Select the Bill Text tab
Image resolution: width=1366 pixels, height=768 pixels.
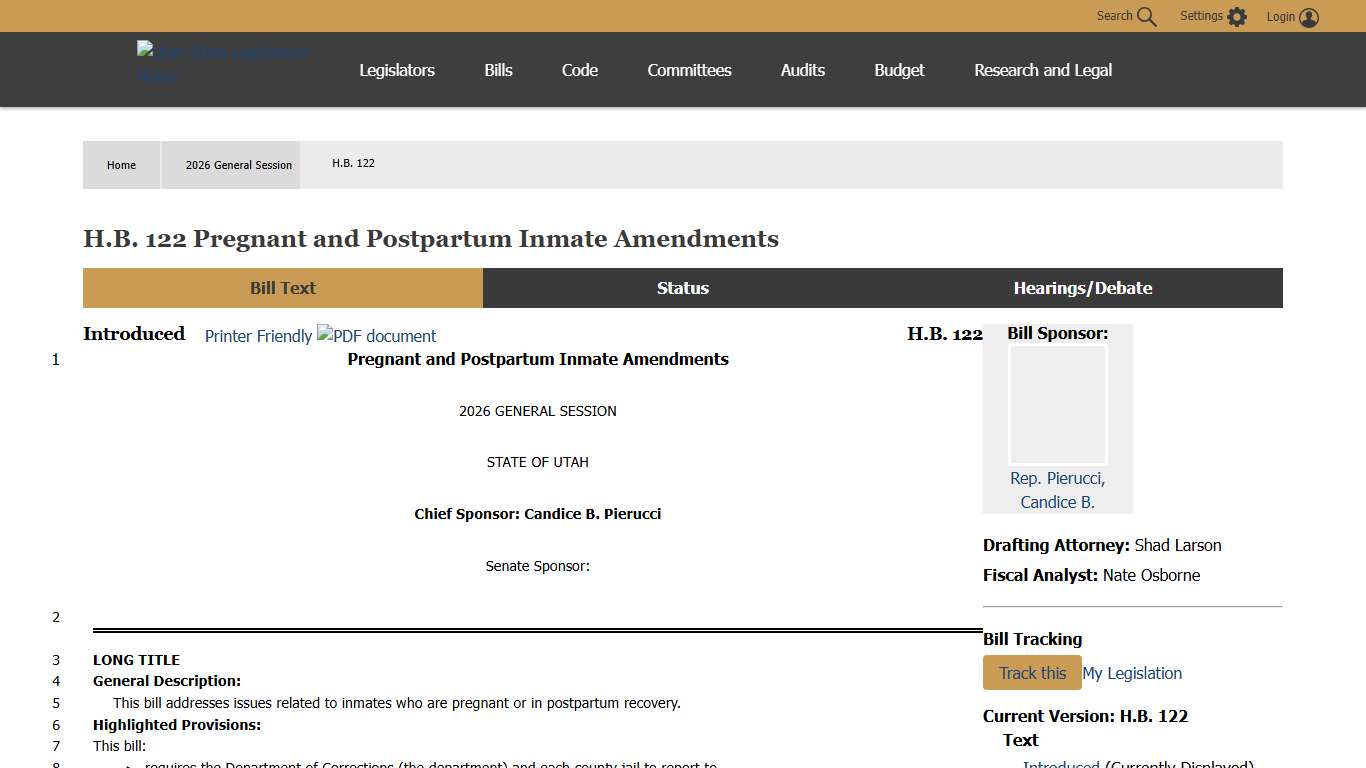pyautogui.click(x=283, y=288)
